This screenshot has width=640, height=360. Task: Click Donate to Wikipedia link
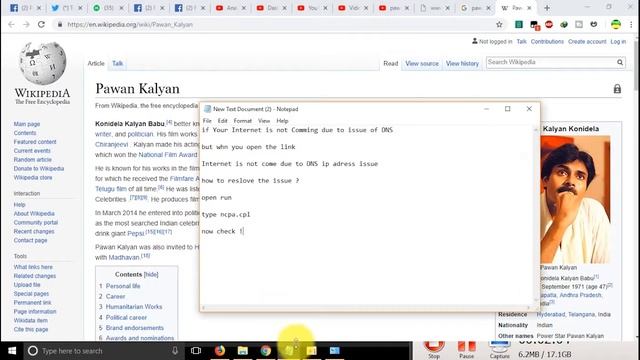pos(39,169)
